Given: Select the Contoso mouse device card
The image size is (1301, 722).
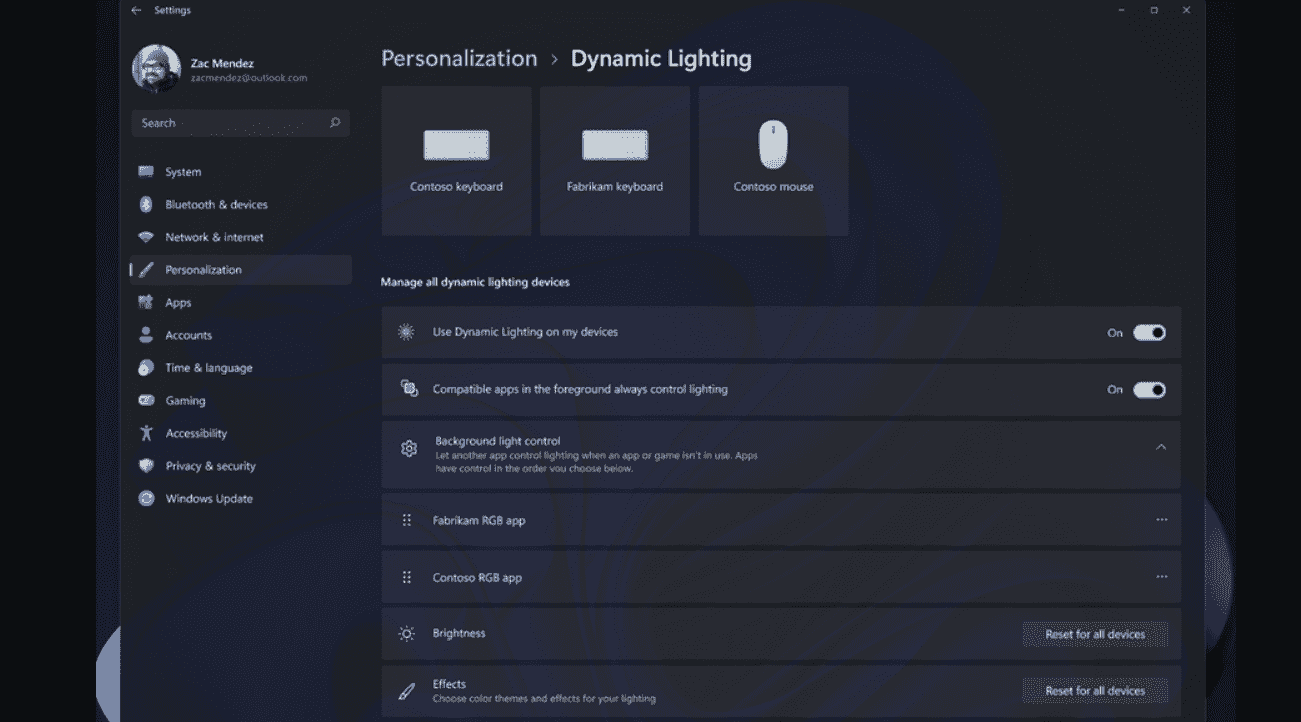Looking at the screenshot, I should click(774, 161).
